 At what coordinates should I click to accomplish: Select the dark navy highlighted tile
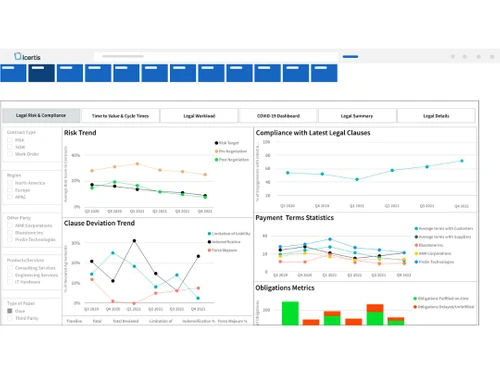(x=41, y=73)
